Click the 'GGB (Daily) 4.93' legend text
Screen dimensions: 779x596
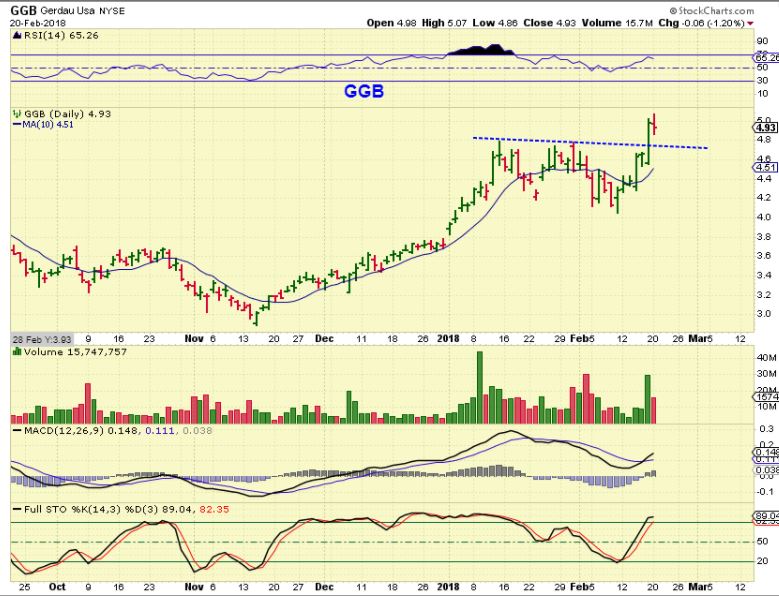tap(68, 114)
